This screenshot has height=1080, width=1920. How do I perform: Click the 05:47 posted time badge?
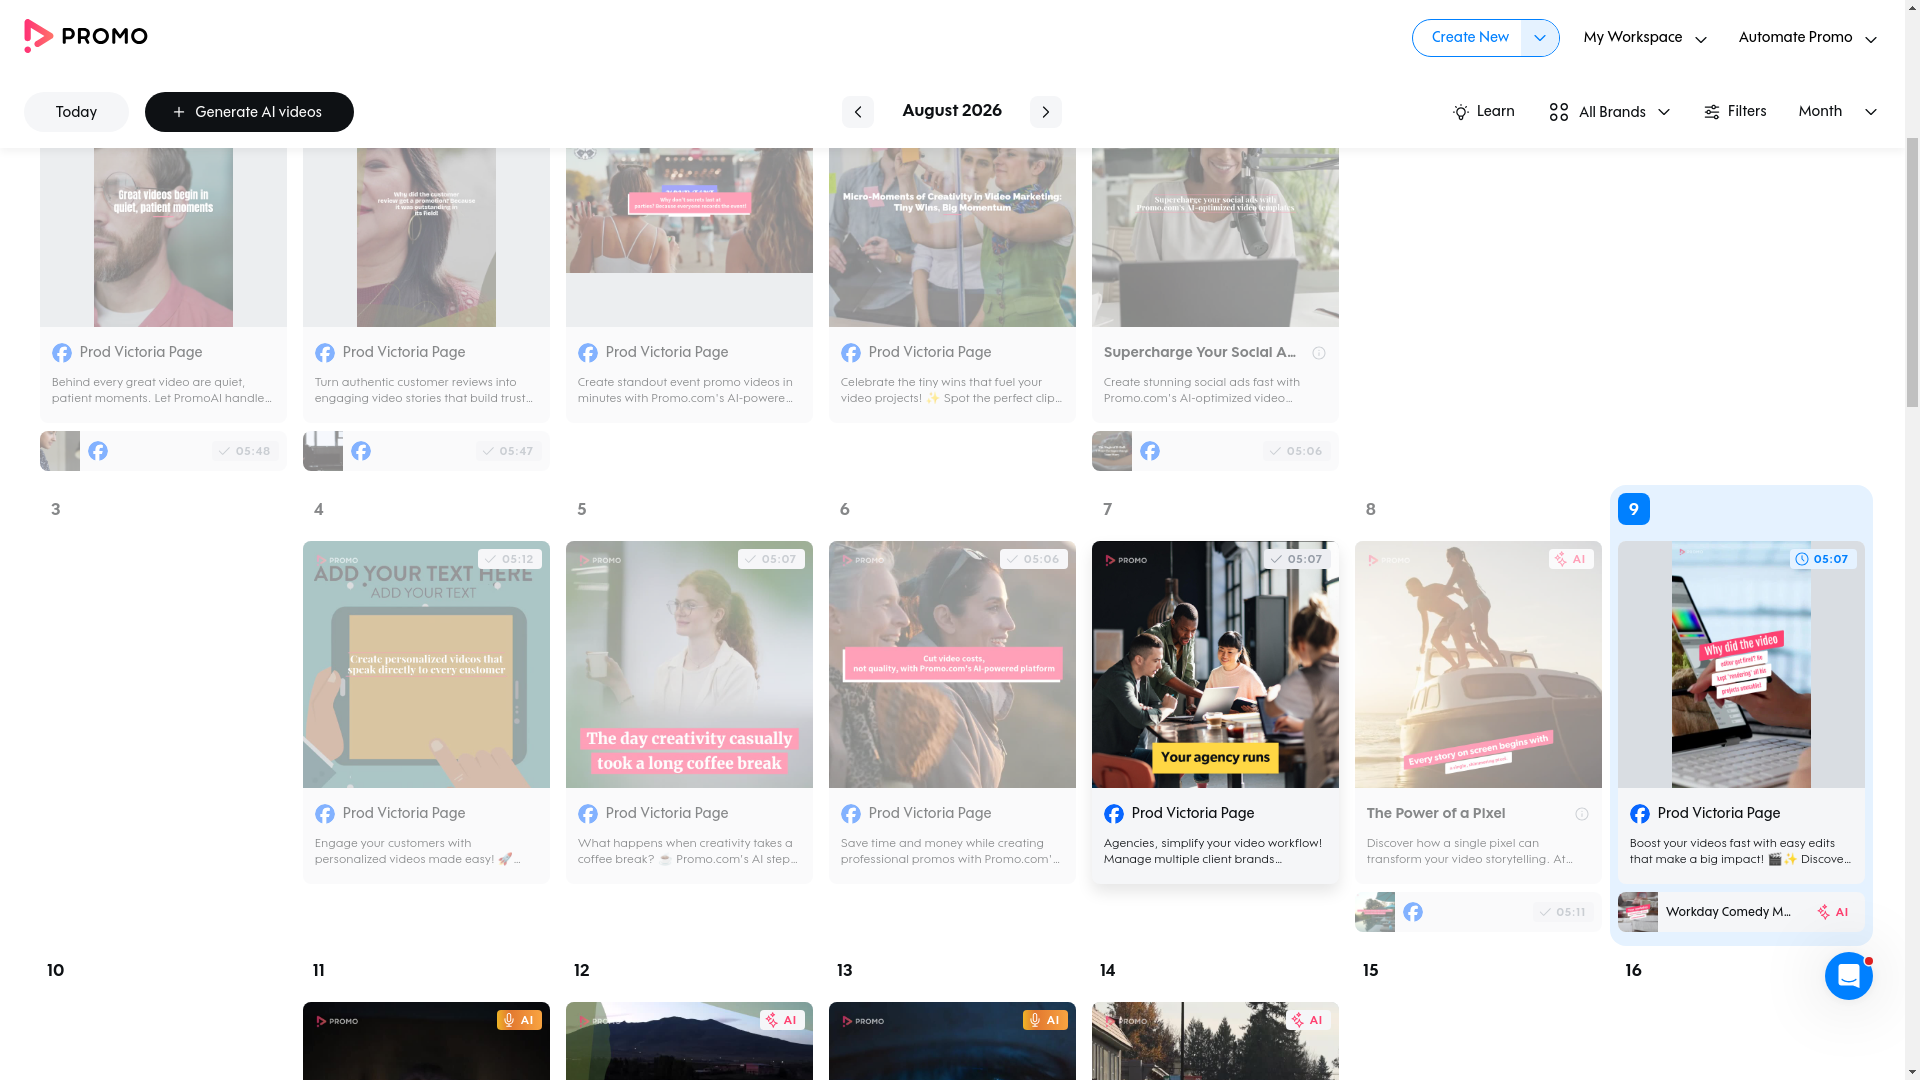click(x=508, y=451)
